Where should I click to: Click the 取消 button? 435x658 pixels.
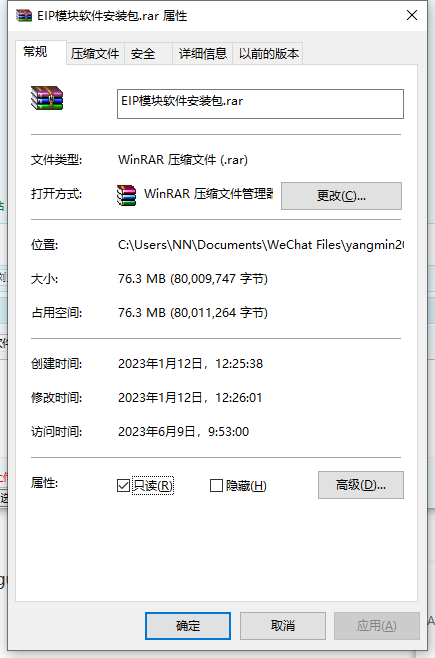pyautogui.click(x=283, y=626)
